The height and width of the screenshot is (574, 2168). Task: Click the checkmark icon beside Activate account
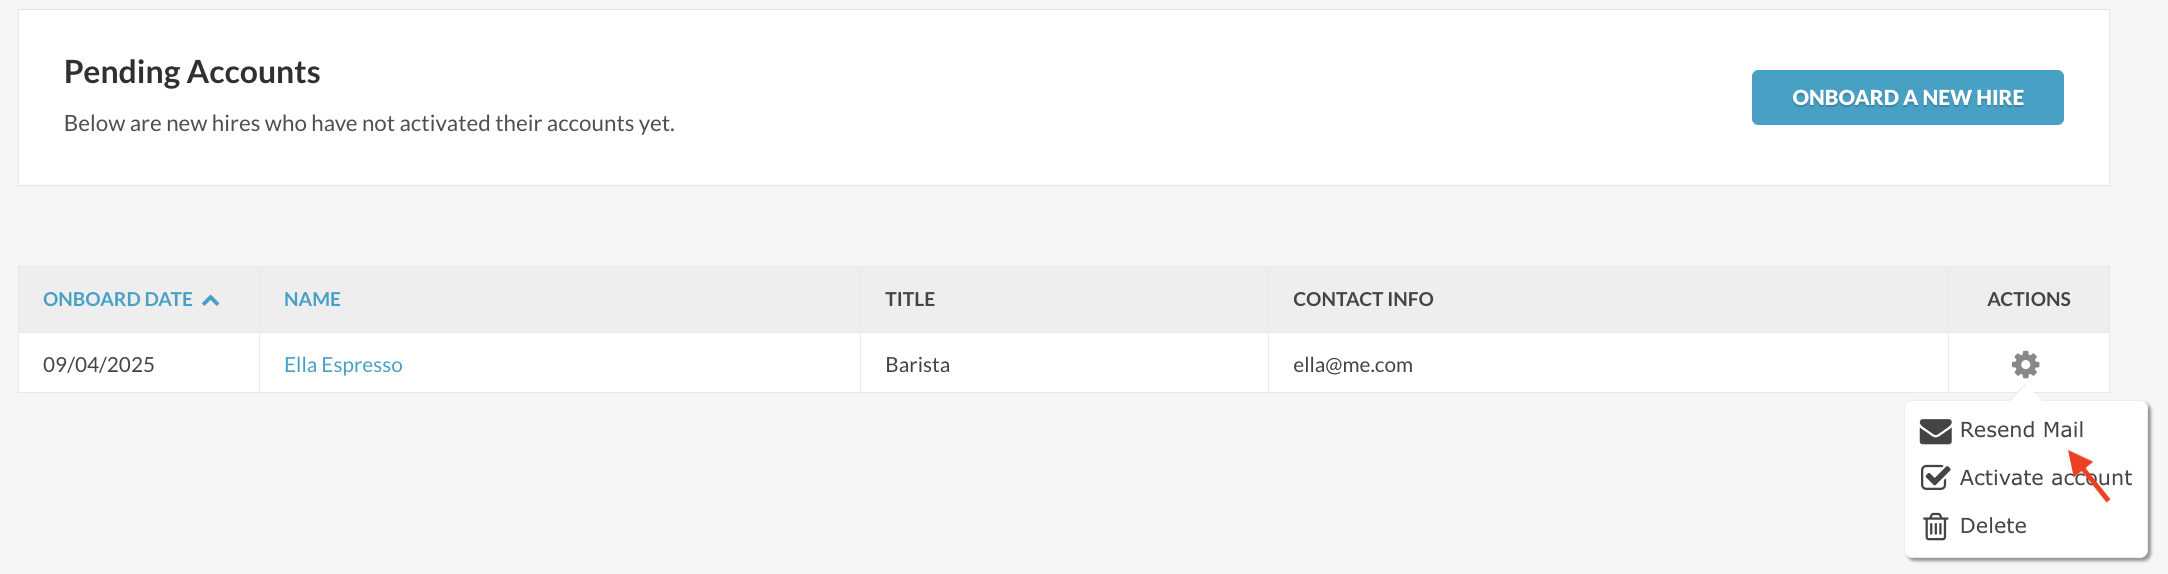pos(1936,478)
